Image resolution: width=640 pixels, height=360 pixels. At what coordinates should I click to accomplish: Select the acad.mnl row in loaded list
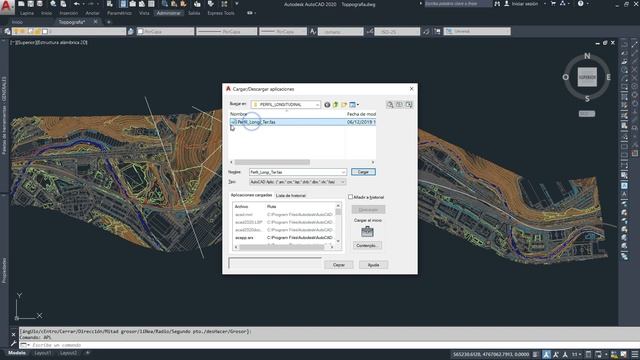(284, 215)
